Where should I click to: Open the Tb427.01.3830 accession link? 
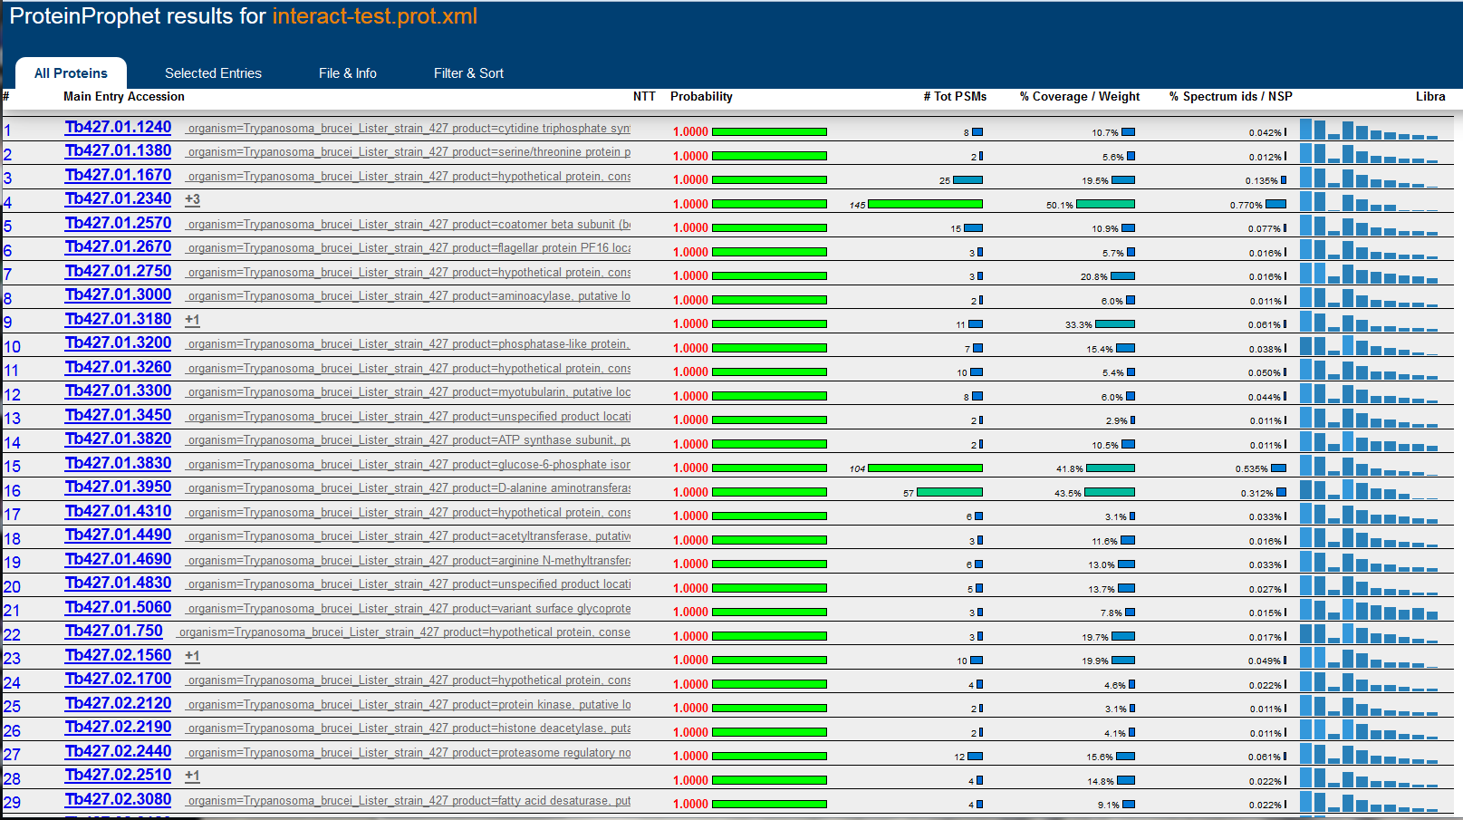[x=117, y=463]
